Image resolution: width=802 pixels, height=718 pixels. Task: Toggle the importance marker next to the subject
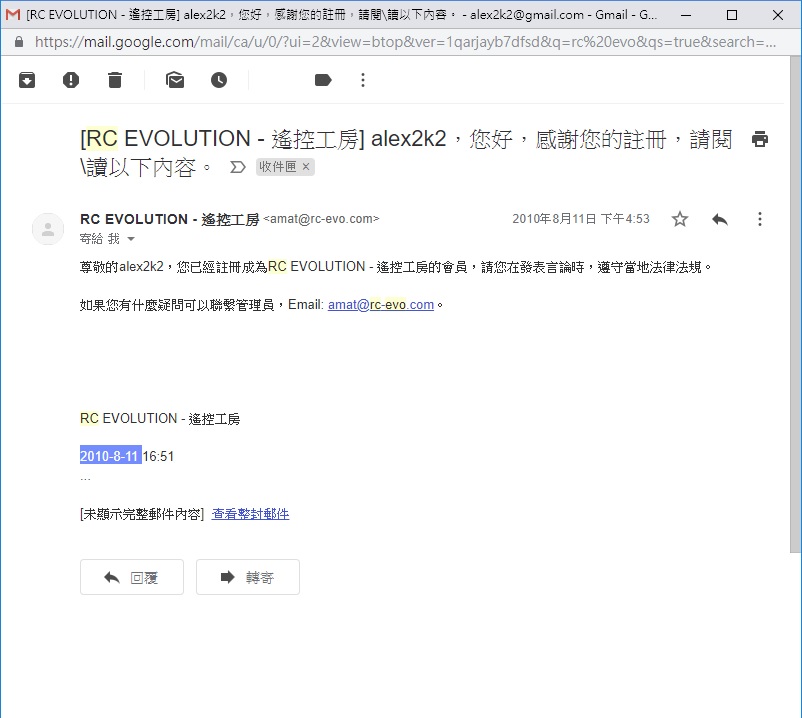coord(238,167)
